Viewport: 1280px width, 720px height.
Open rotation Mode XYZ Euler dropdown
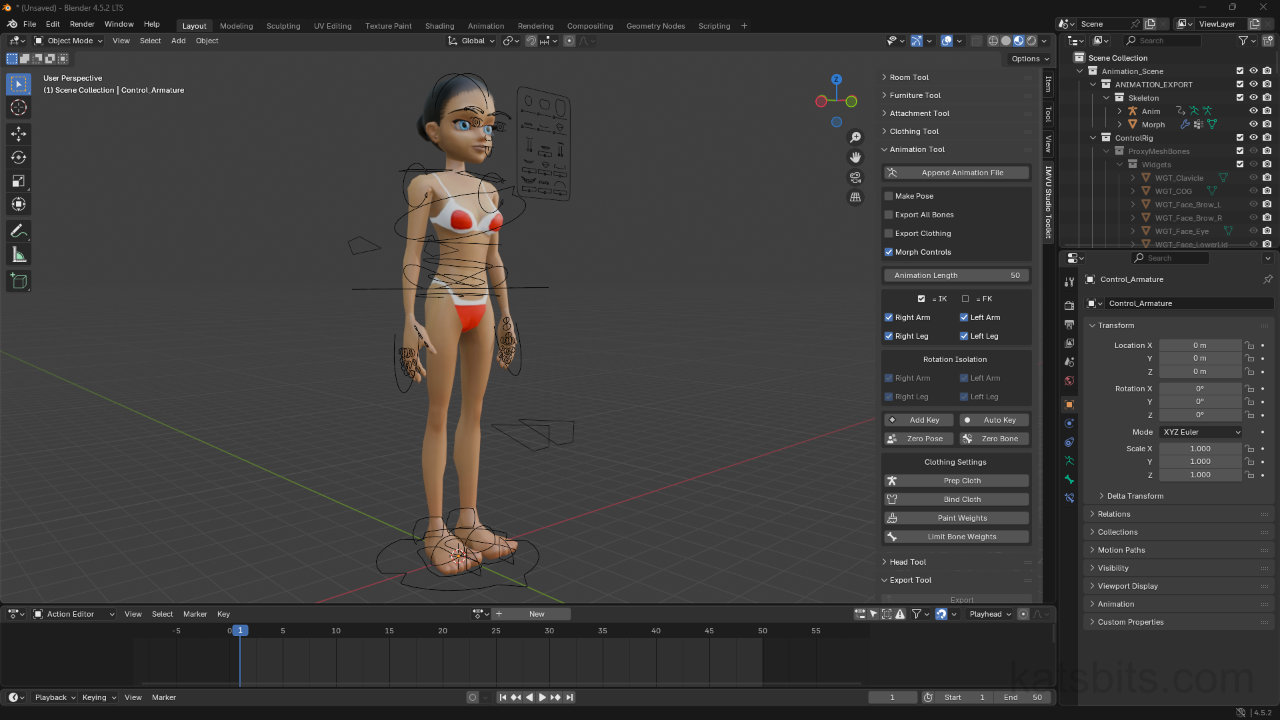(x=1201, y=432)
